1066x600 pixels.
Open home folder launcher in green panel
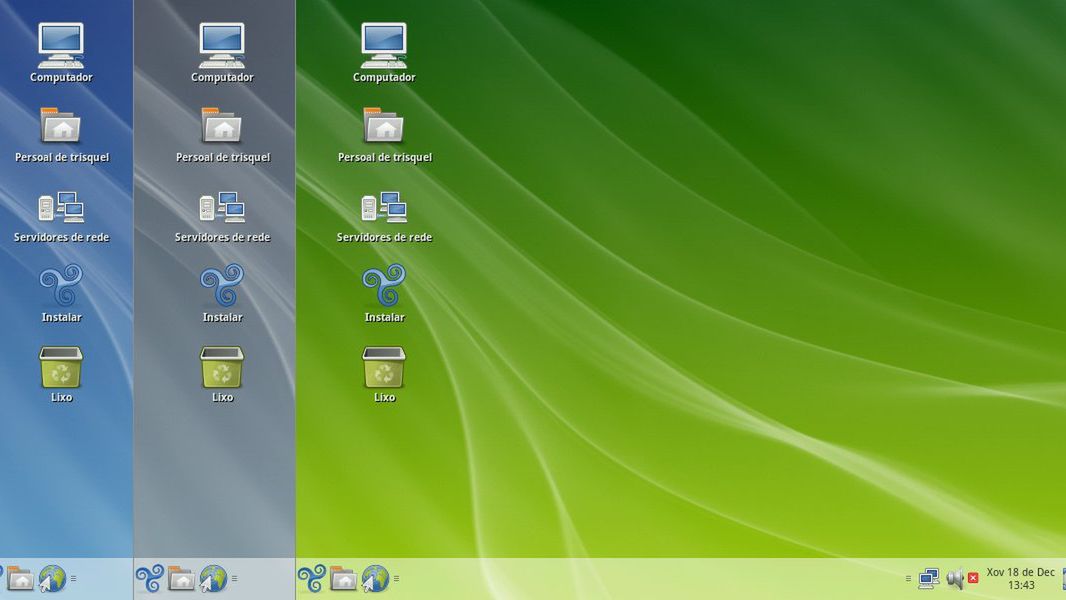coord(343,578)
